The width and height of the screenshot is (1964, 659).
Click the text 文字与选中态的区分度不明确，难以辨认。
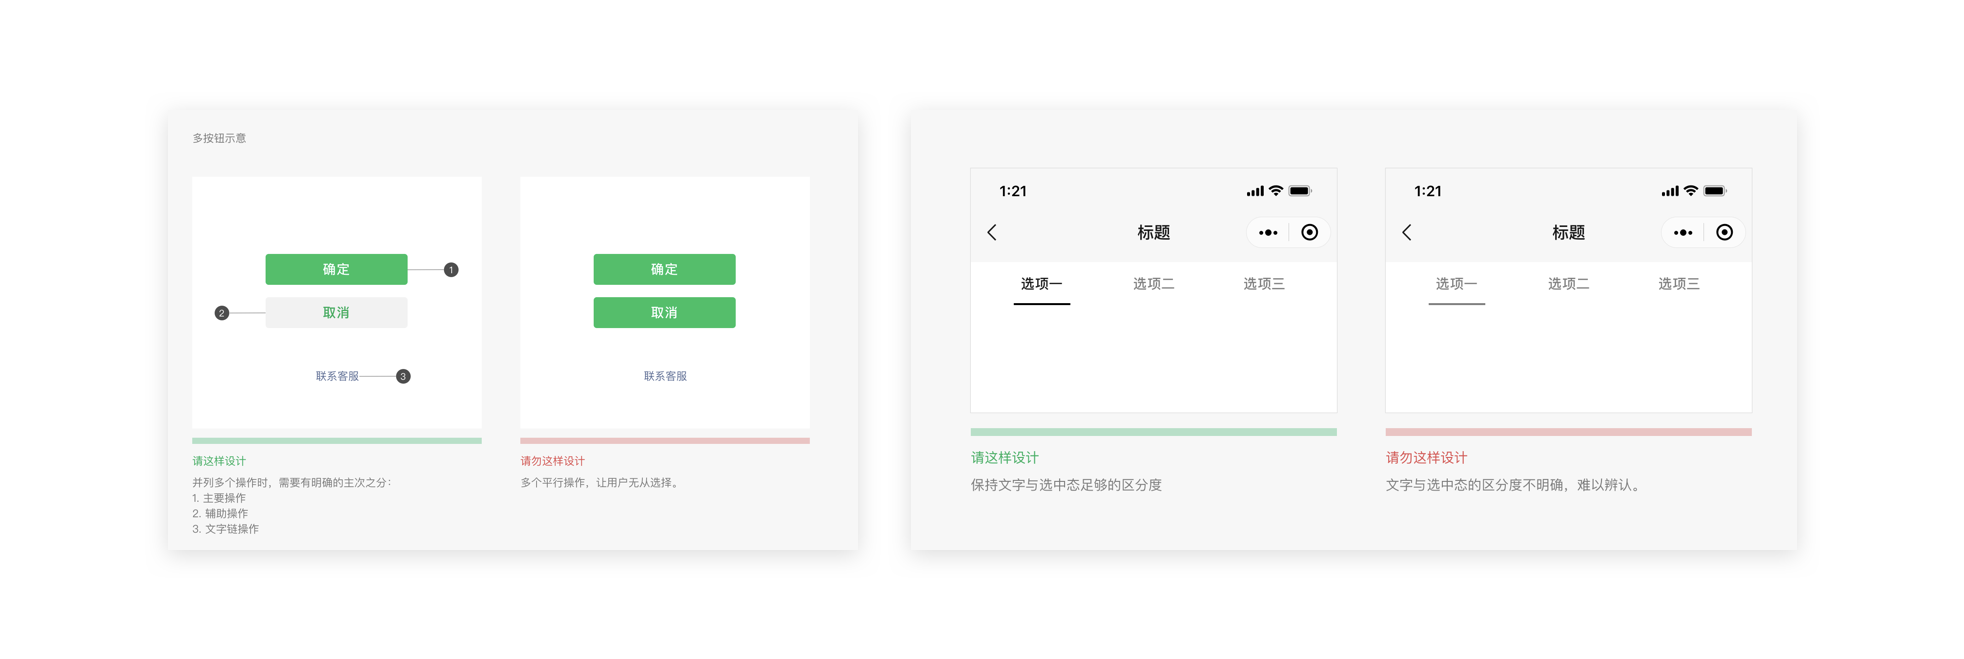coord(1516,485)
